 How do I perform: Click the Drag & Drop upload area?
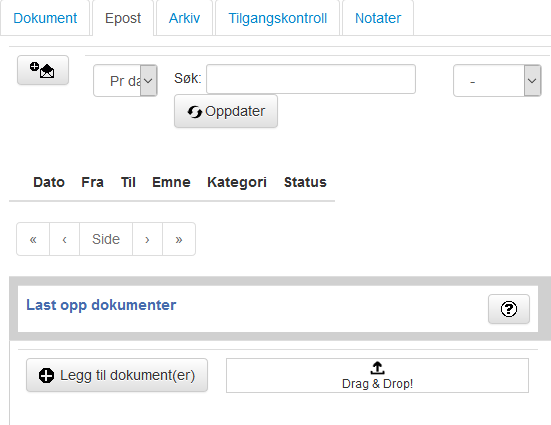point(377,375)
